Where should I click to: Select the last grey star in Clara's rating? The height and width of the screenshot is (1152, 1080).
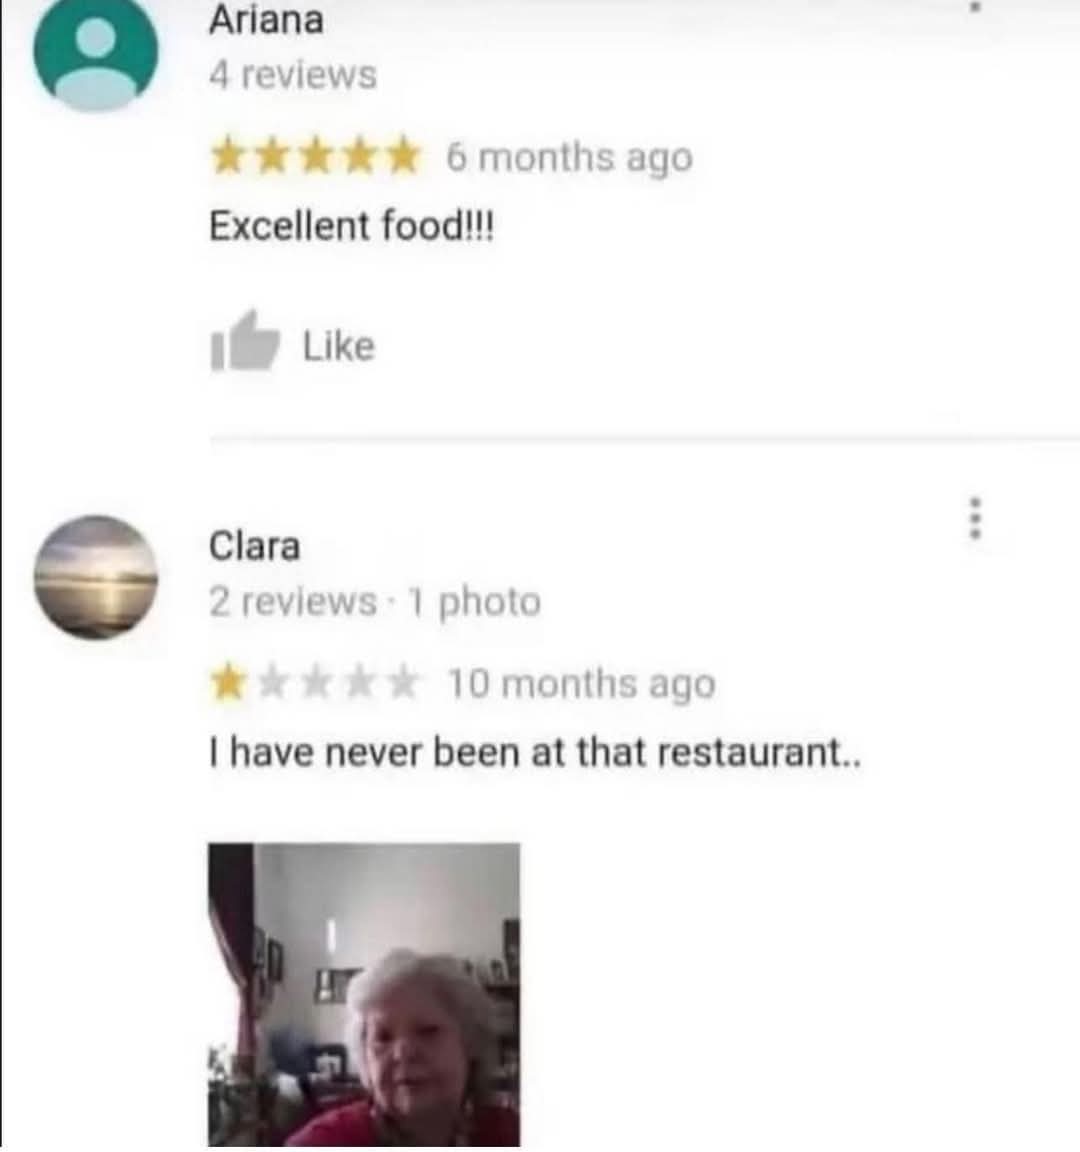pos(403,683)
